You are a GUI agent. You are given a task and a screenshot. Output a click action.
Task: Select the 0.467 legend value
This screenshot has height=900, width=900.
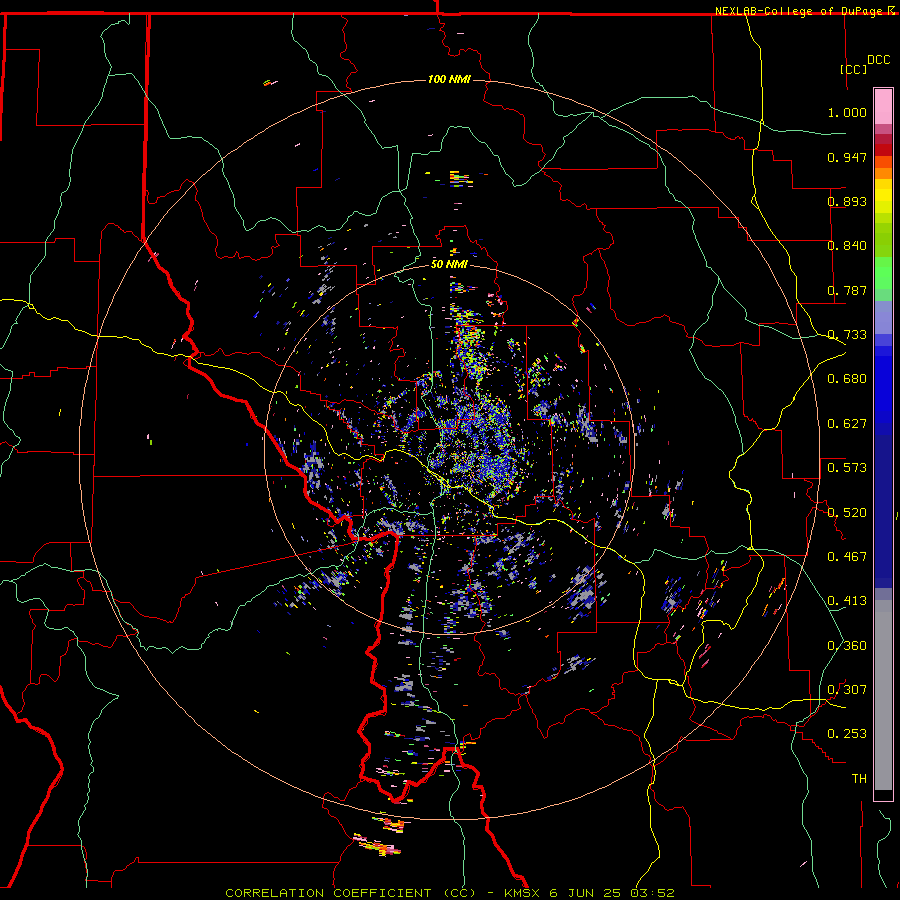pos(847,557)
